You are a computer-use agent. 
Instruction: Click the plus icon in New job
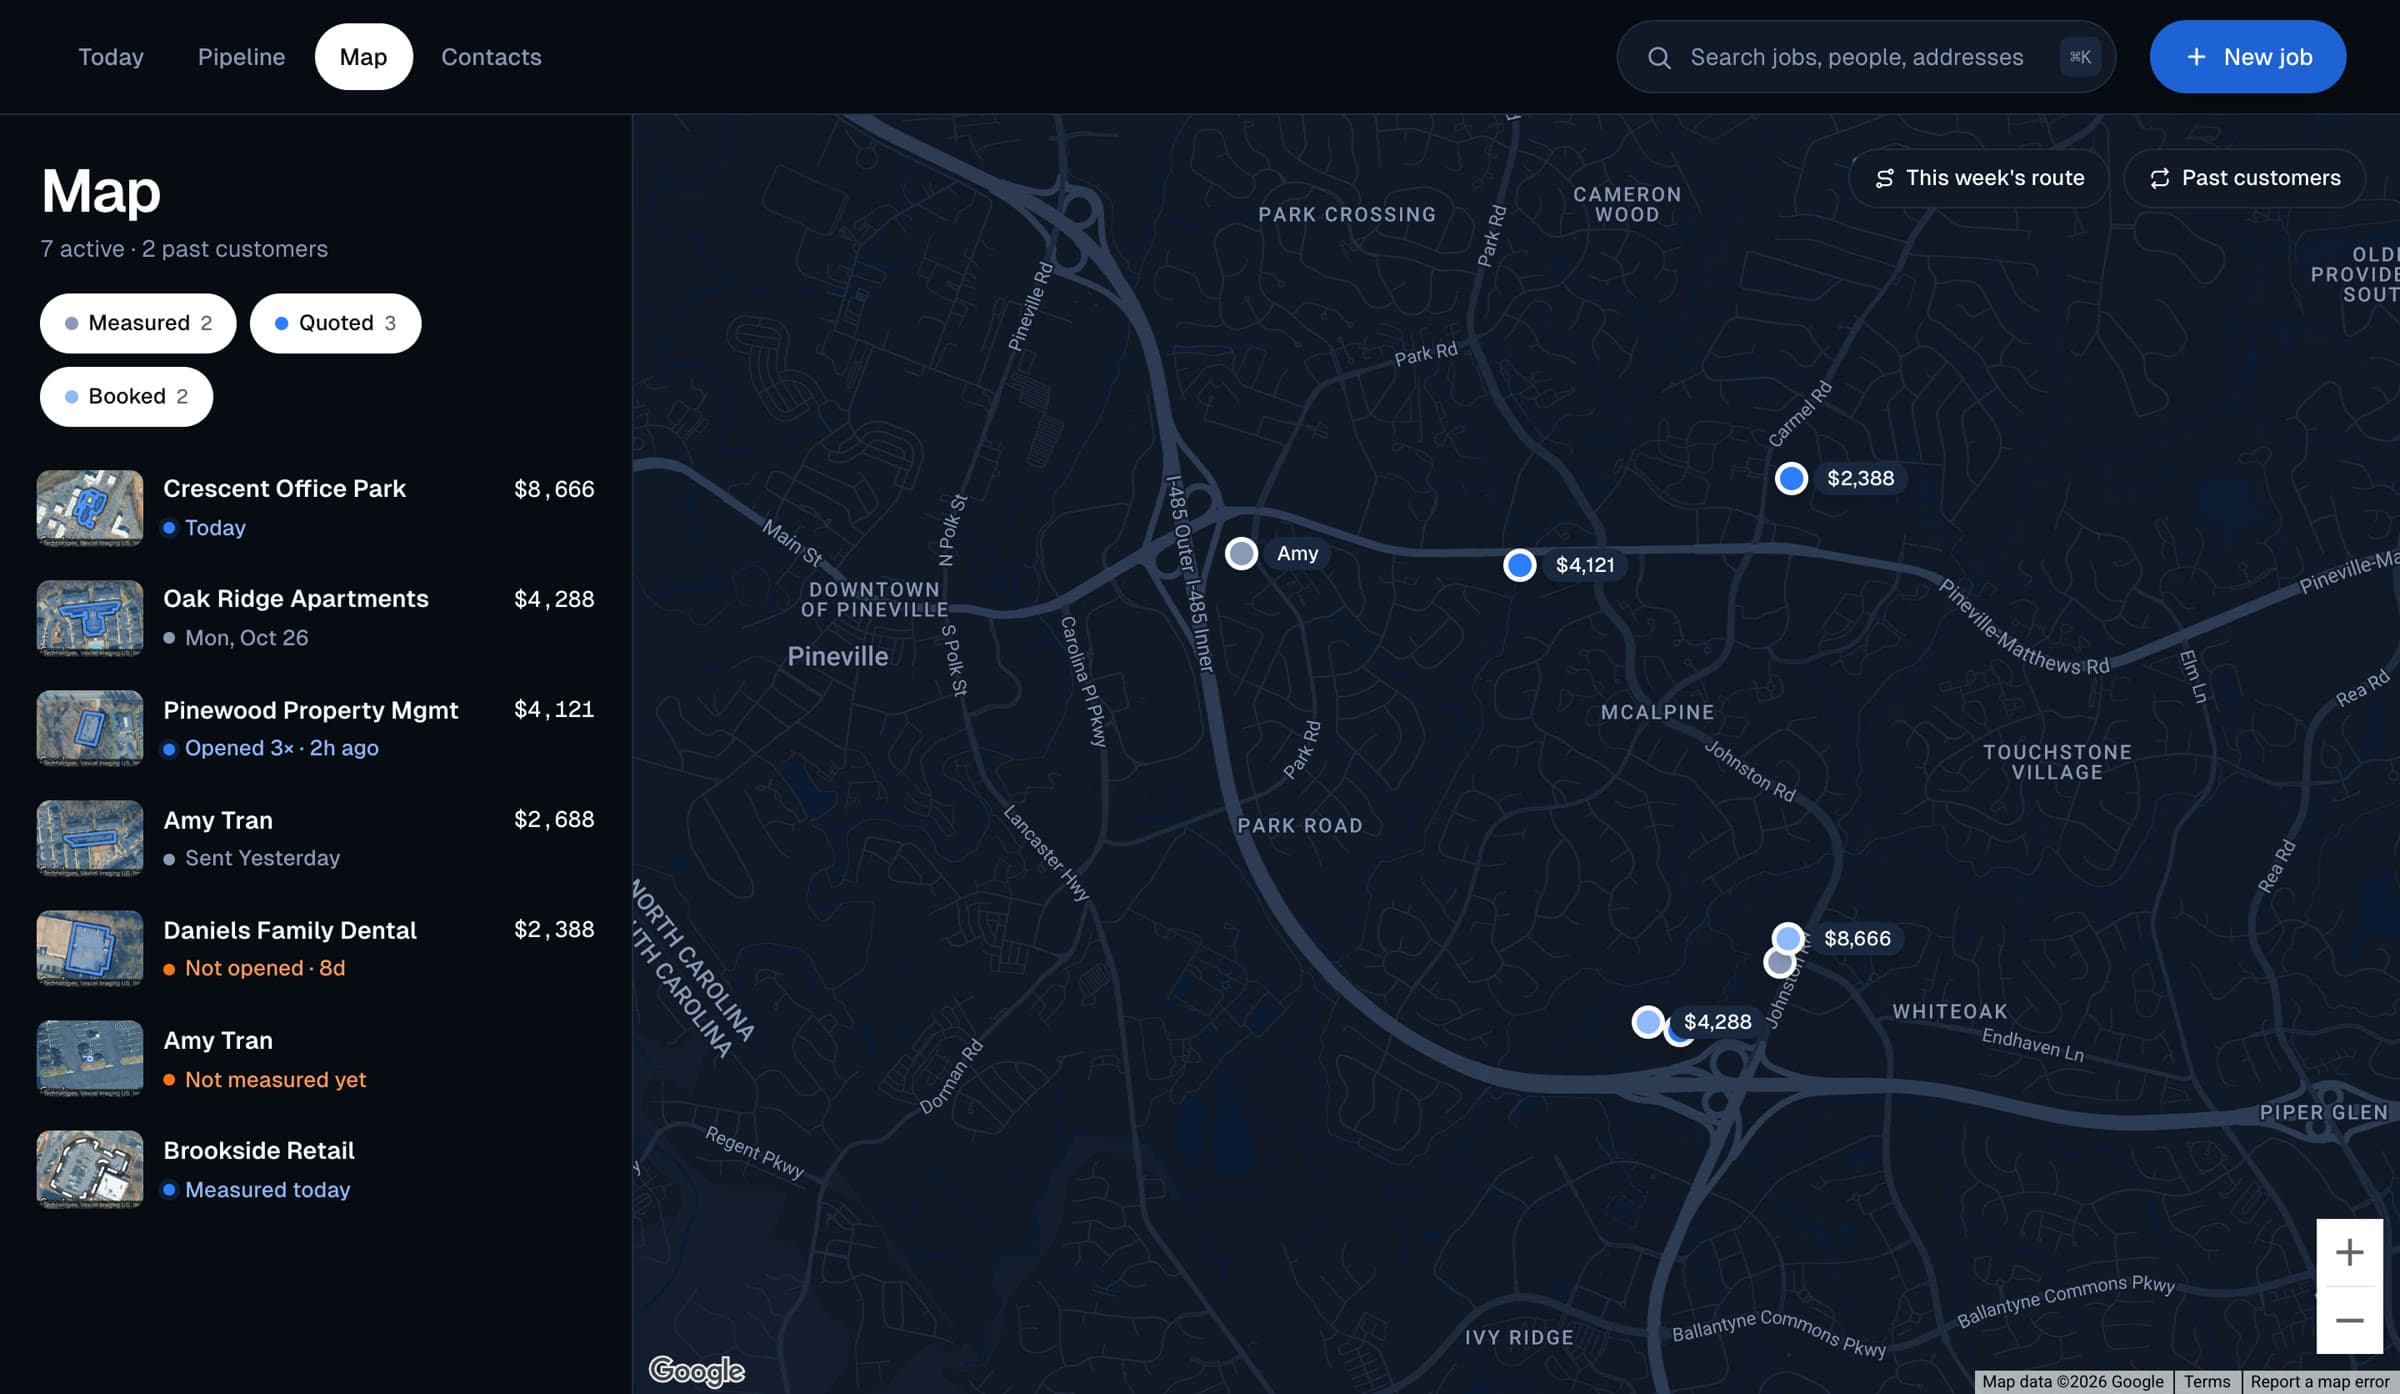pos(2196,57)
